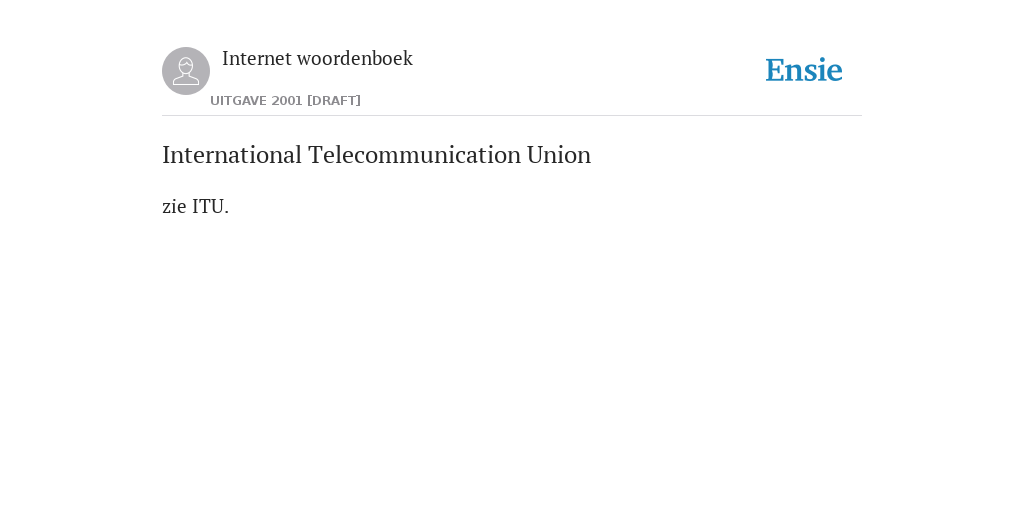Click the horizontal divider line under the header
This screenshot has height=512, width=1024.
tap(512, 116)
